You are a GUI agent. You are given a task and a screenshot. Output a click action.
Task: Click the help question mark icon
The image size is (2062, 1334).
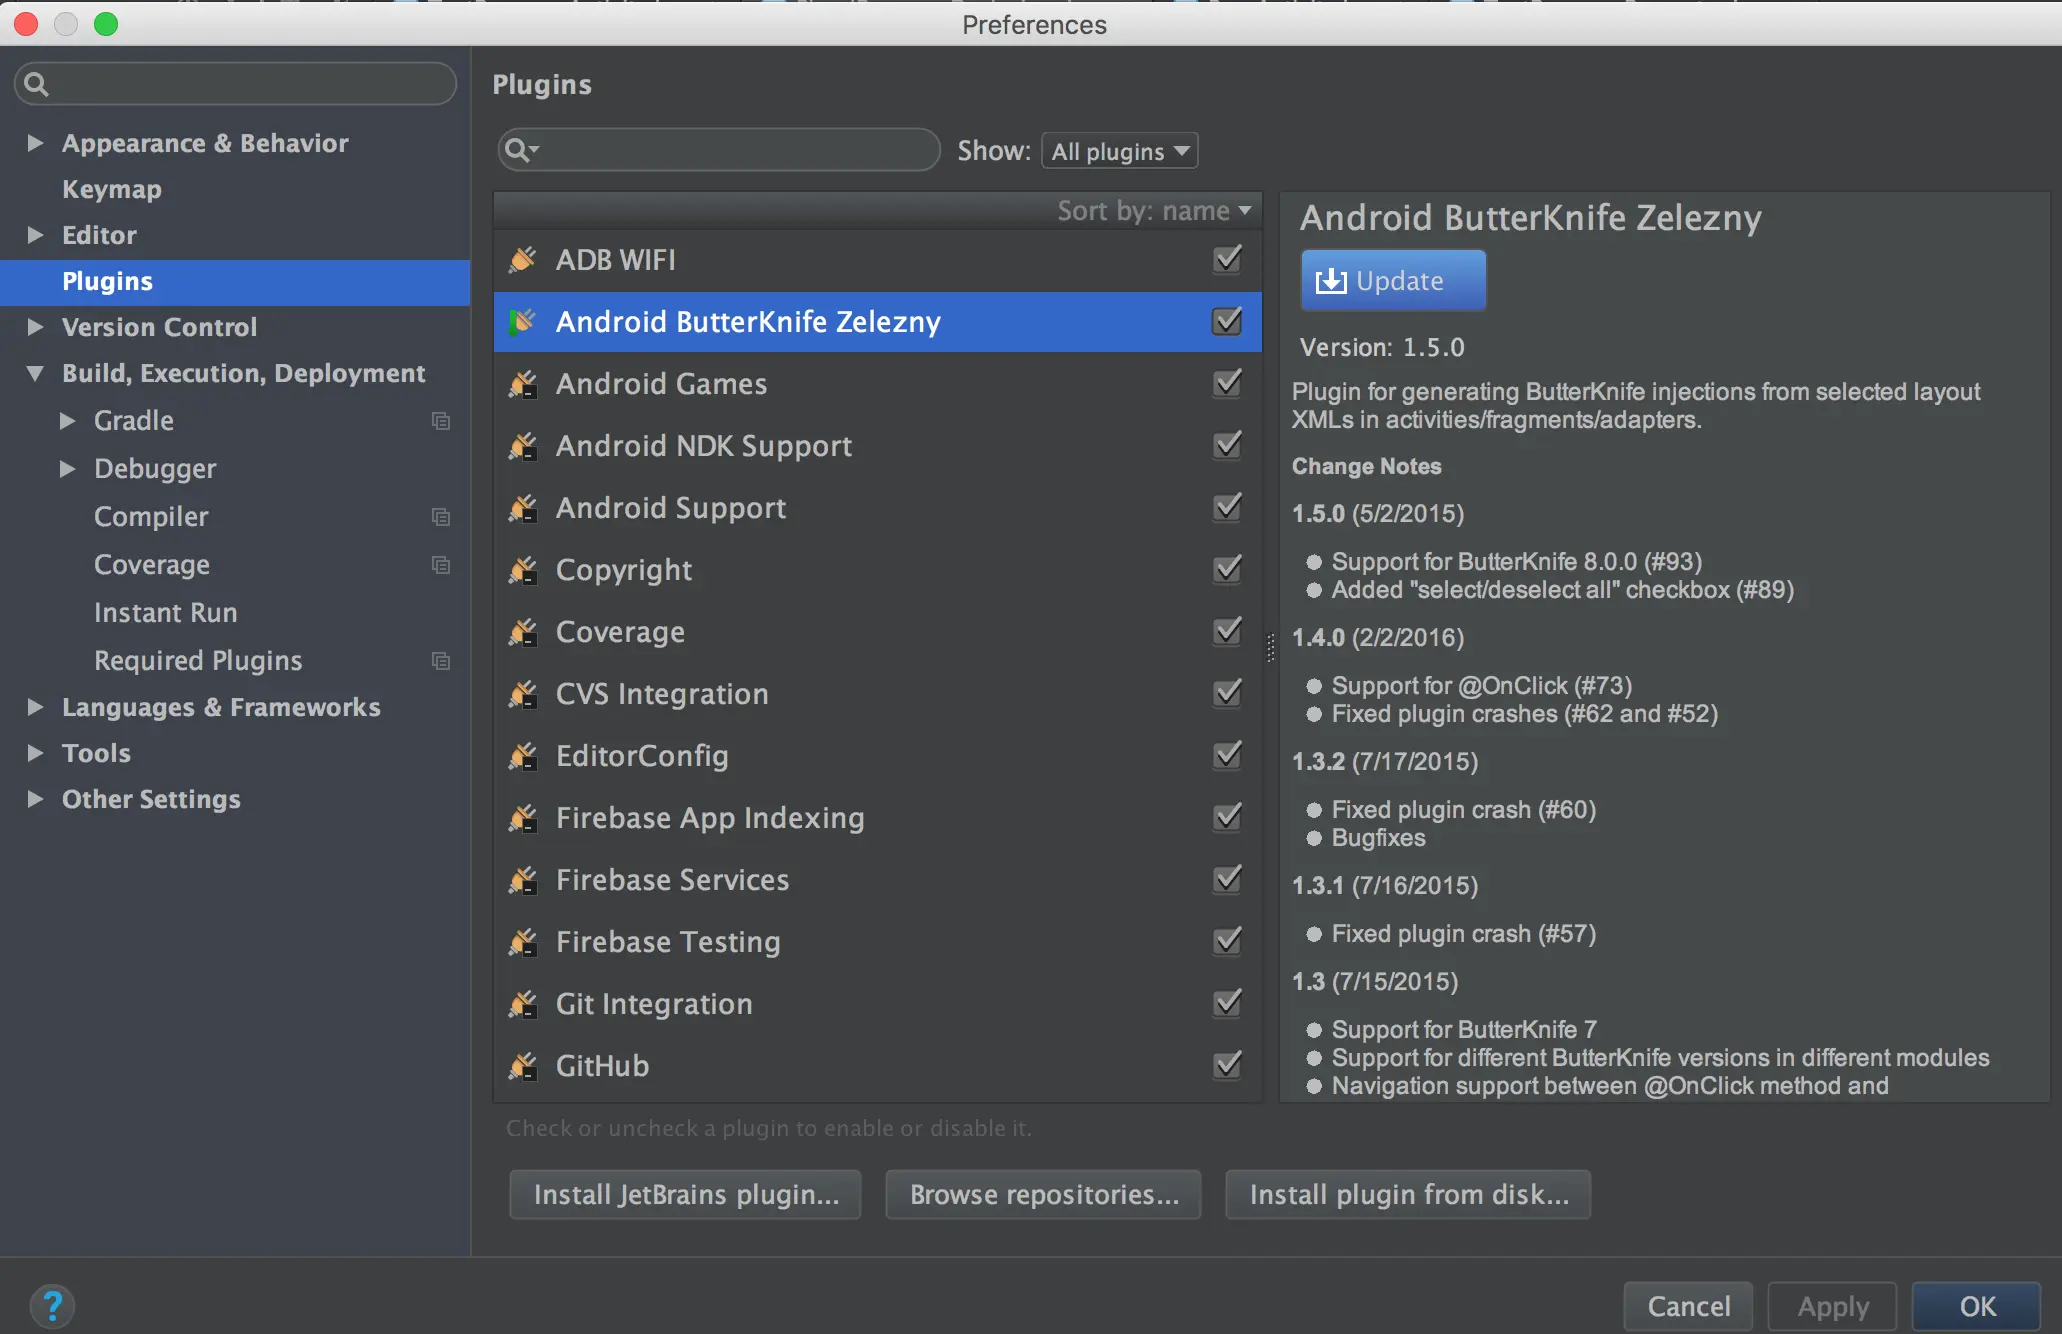[52, 1306]
